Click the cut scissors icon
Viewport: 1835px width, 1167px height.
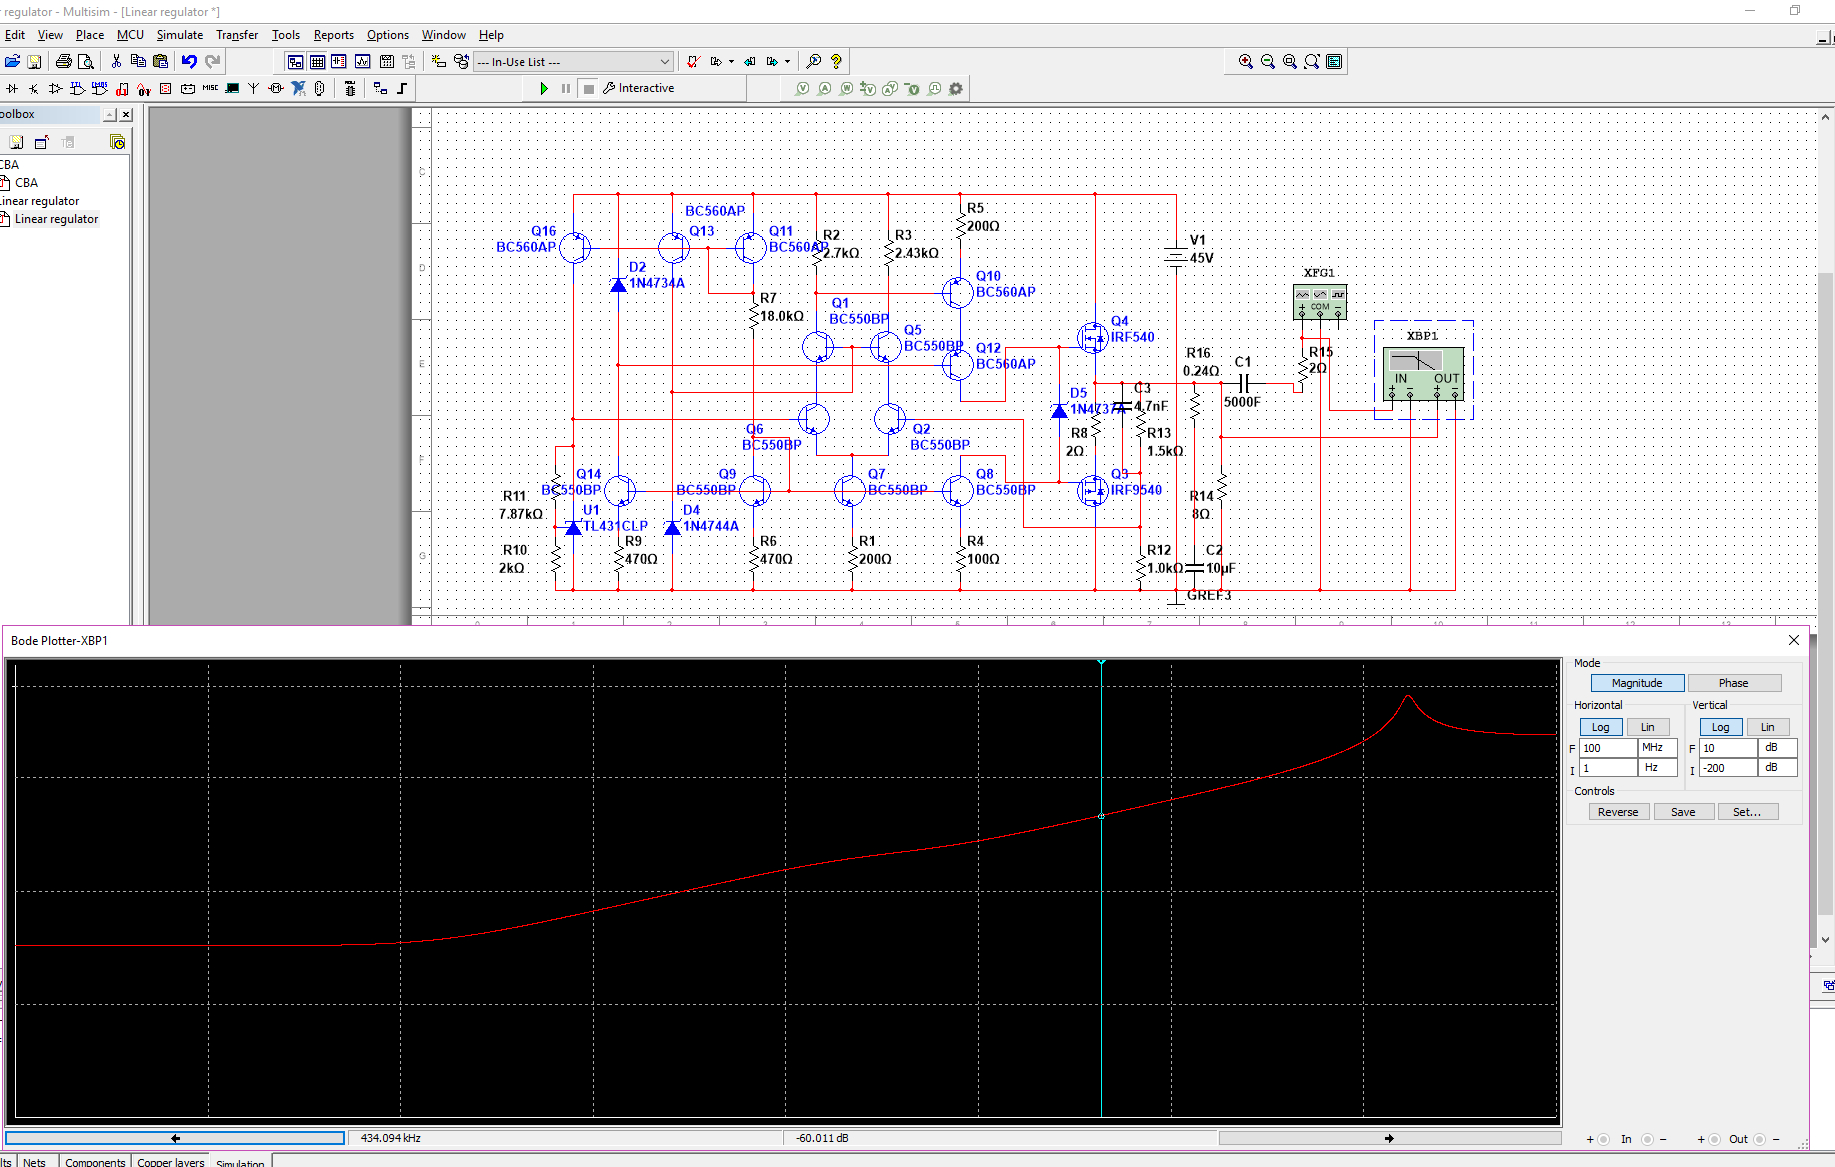[x=116, y=62]
